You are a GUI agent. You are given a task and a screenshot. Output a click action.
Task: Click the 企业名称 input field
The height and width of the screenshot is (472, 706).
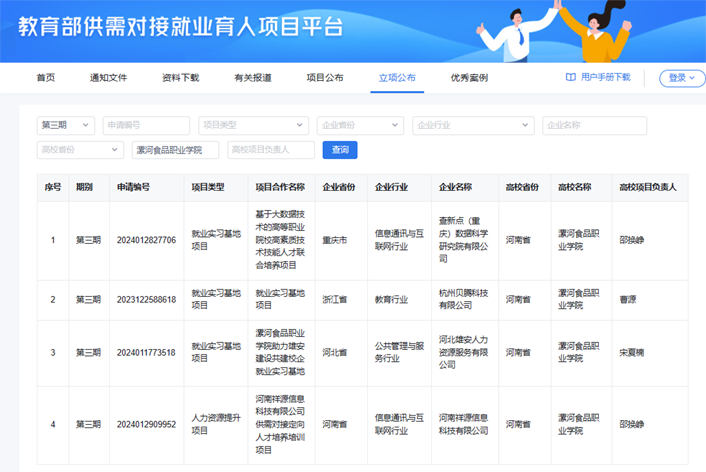point(594,125)
